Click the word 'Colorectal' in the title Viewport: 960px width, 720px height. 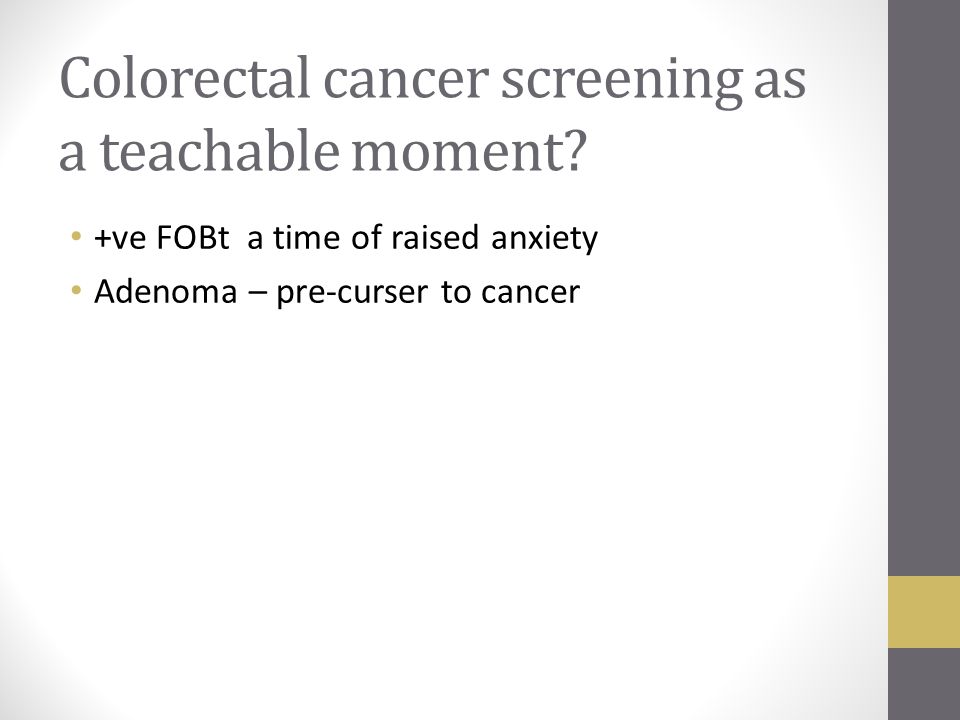pos(184,78)
